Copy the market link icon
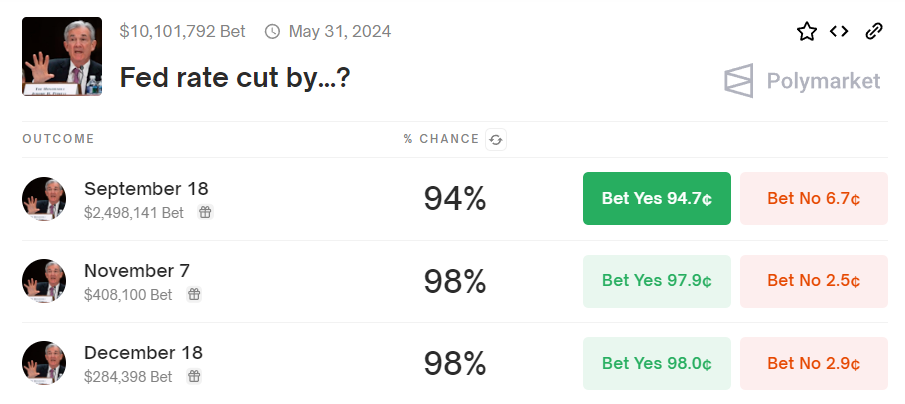The height and width of the screenshot is (404, 905). click(874, 31)
